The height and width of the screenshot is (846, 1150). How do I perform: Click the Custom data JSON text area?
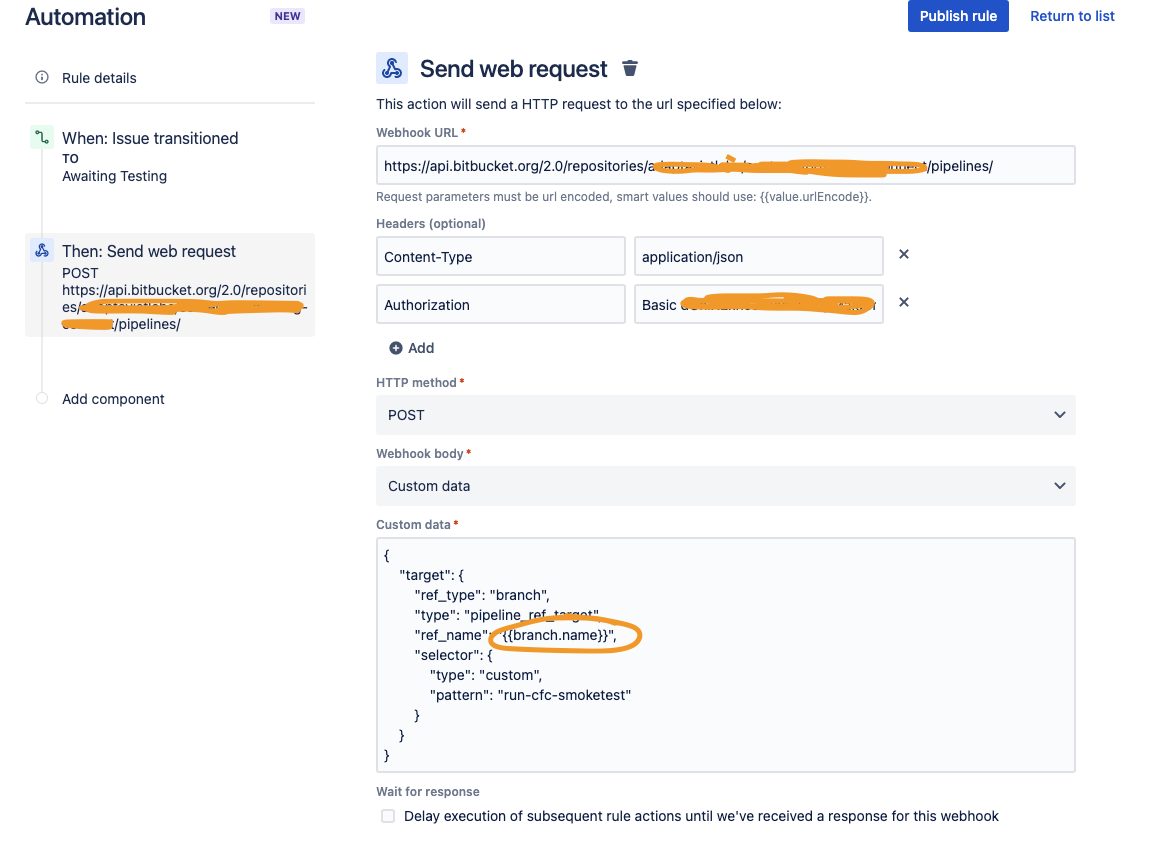(725, 655)
